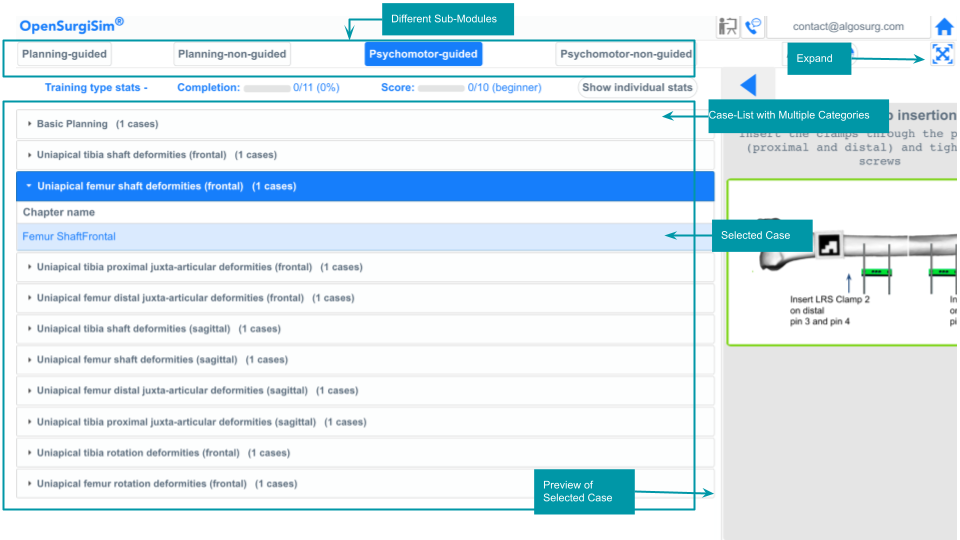Click the OpenSurgiSim logo
The image size is (960, 540).
tap(72, 25)
